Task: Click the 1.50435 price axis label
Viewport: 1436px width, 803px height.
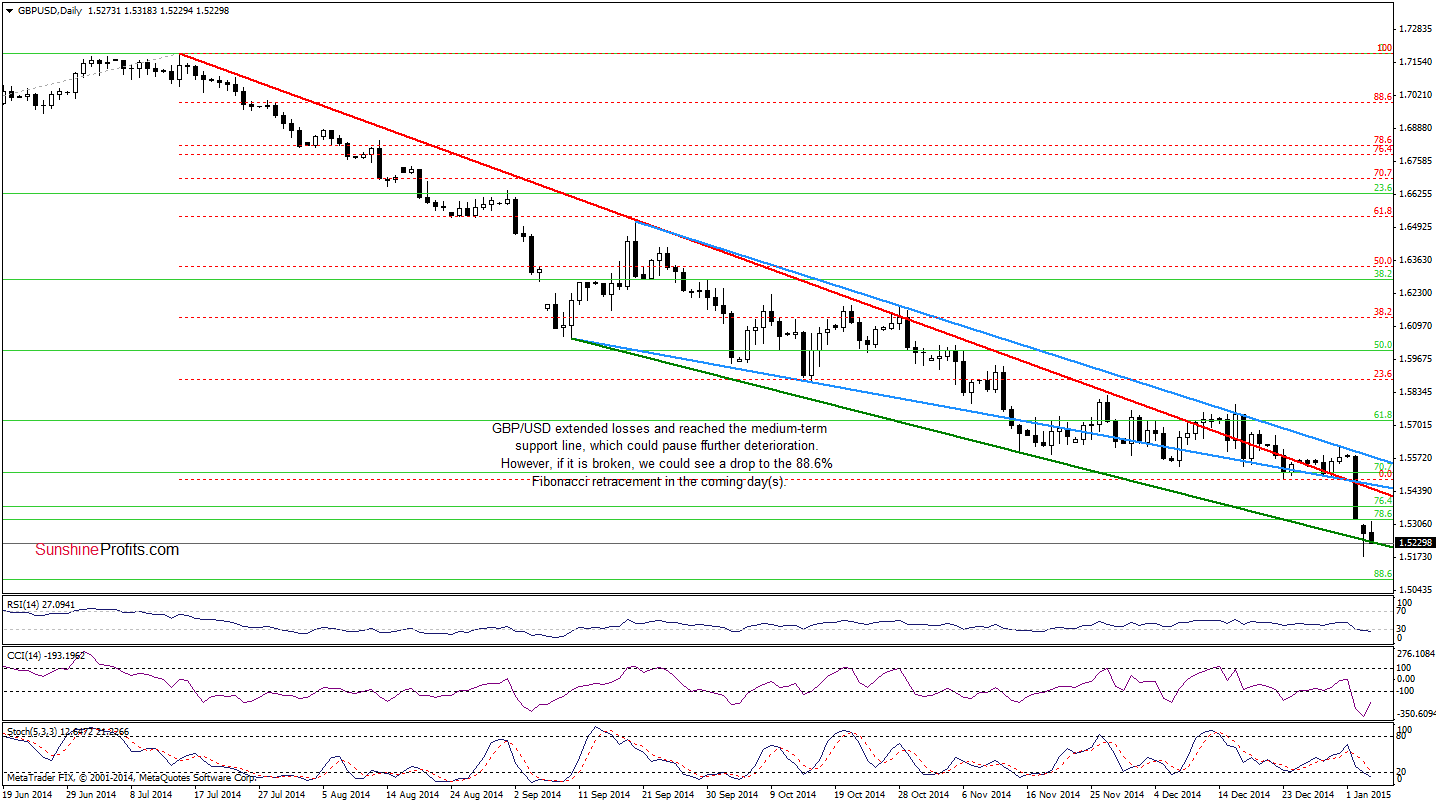Action: (x=1416, y=589)
